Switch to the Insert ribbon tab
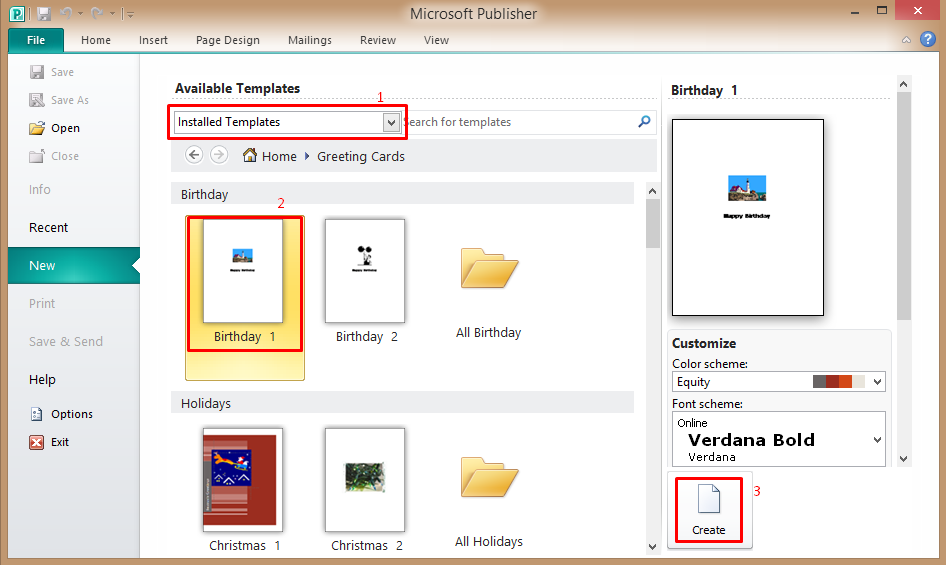This screenshot has height=565, width=946. tap(153, 40)
